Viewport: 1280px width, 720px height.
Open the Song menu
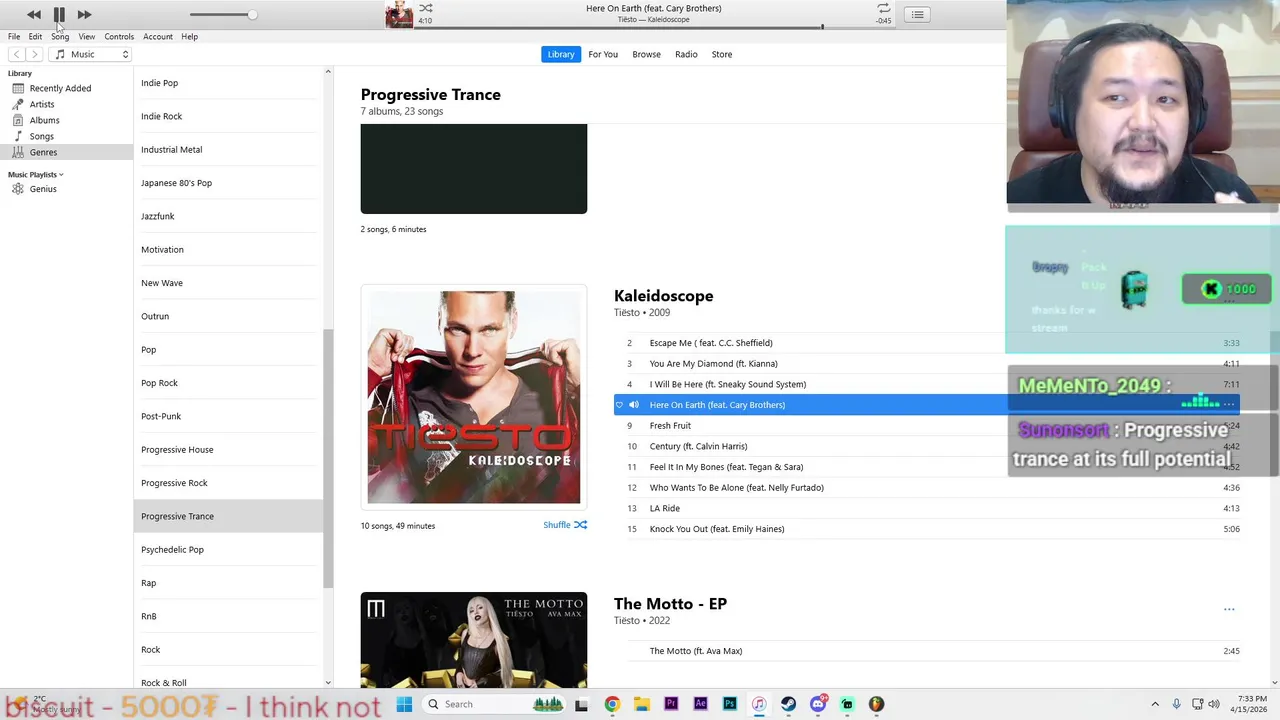[60, 36]
